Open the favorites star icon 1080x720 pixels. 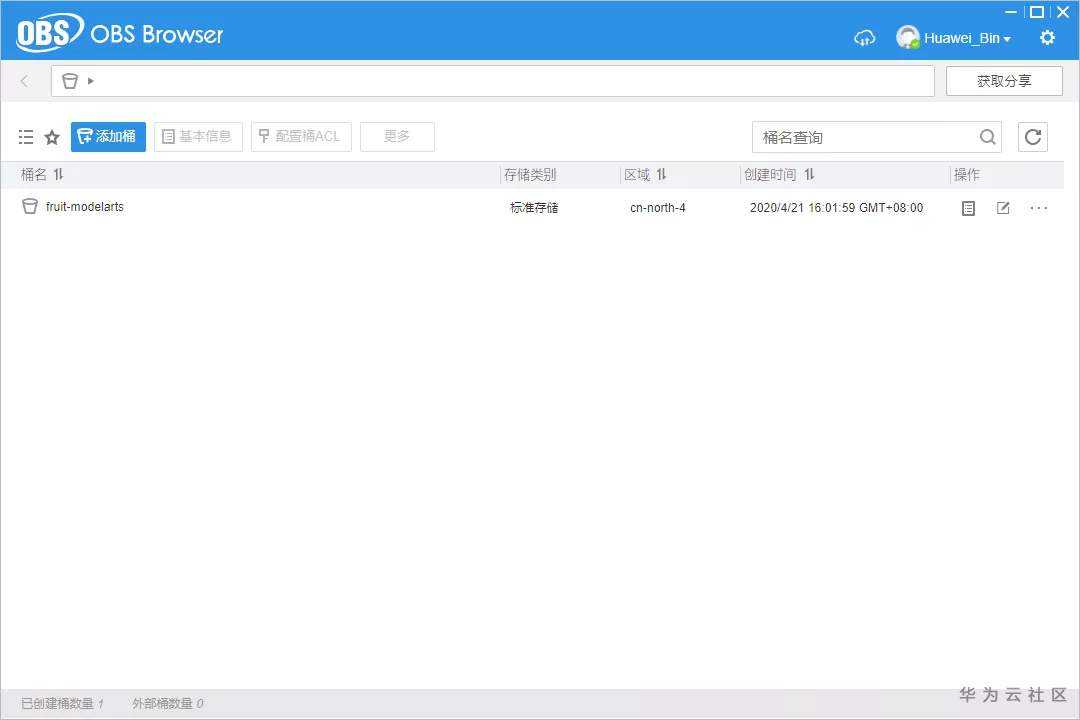[x=52, y=137]
